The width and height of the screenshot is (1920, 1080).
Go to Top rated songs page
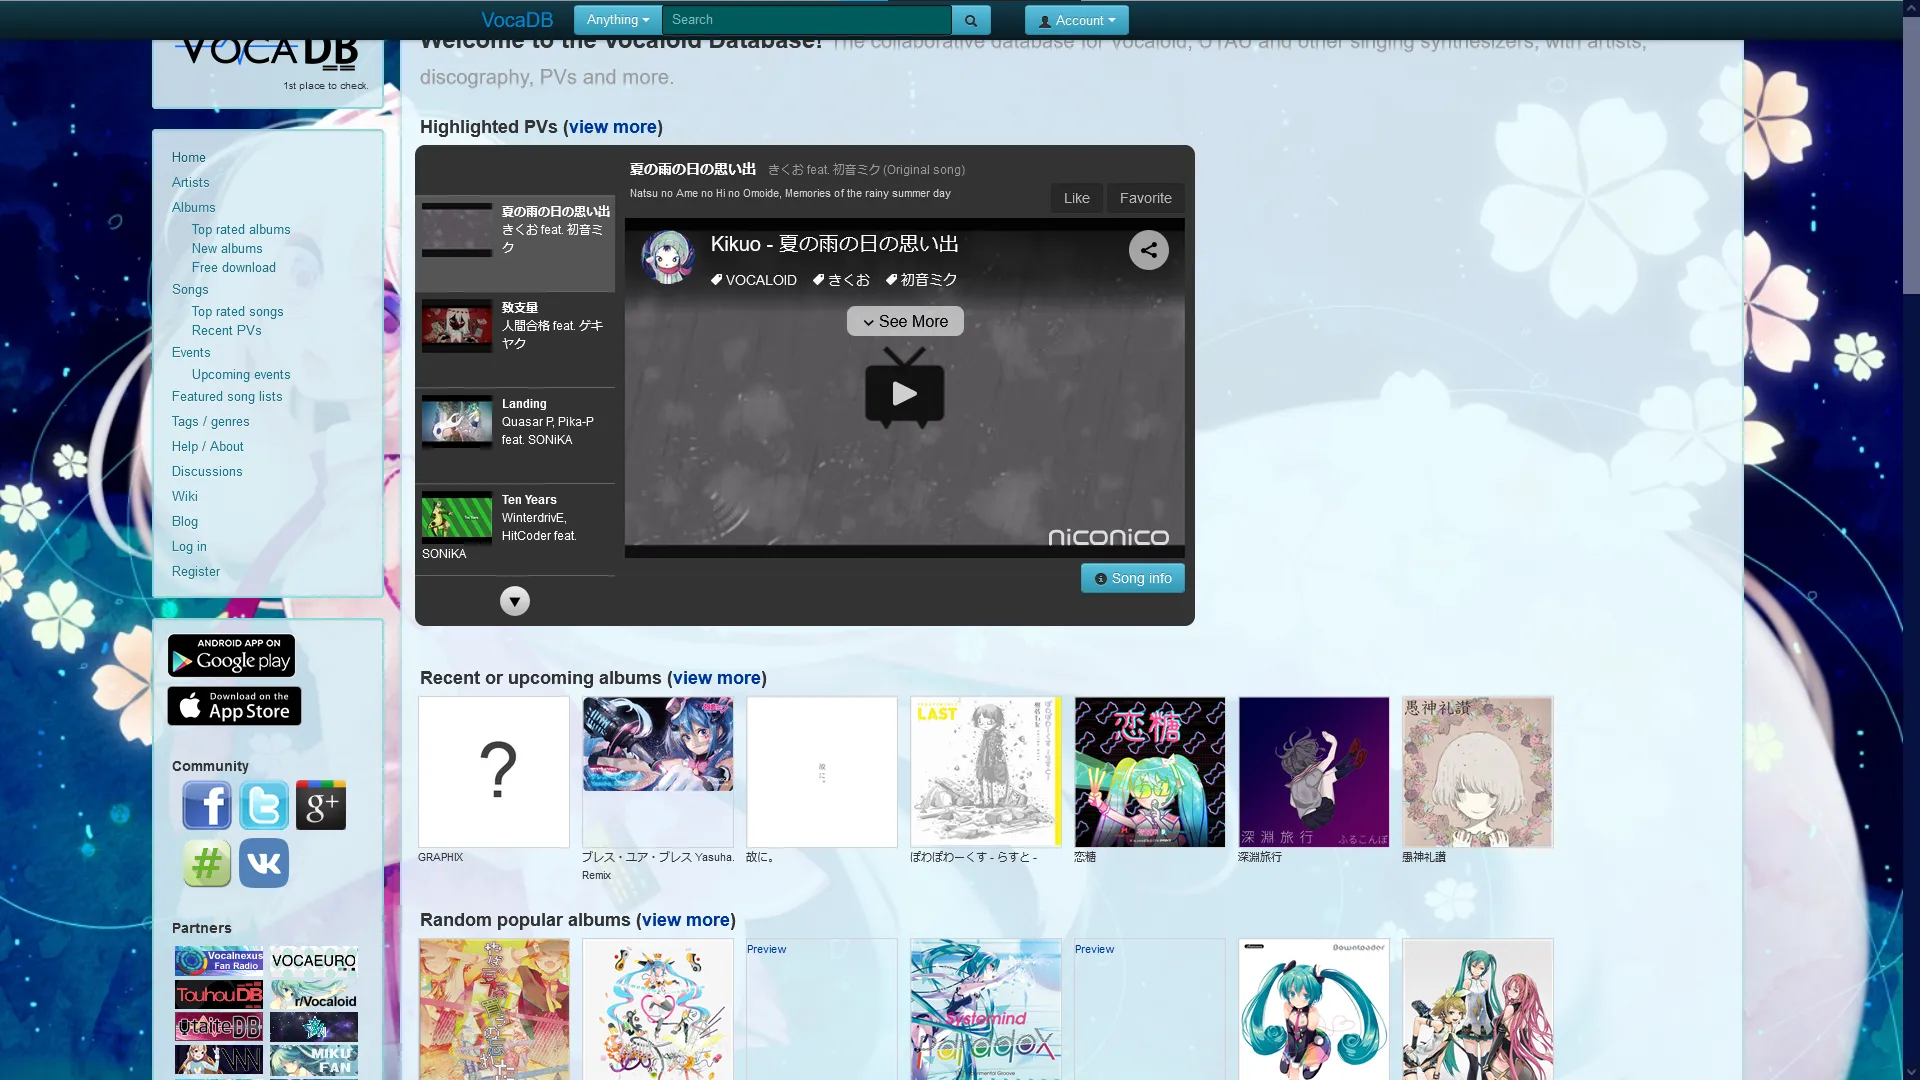coord(237,312)
